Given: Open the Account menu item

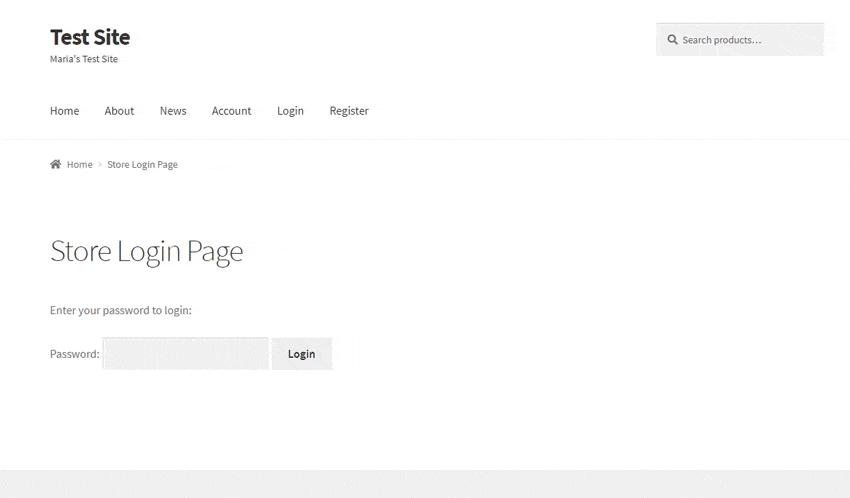Looking at the screenshot, I should [231, 111].
